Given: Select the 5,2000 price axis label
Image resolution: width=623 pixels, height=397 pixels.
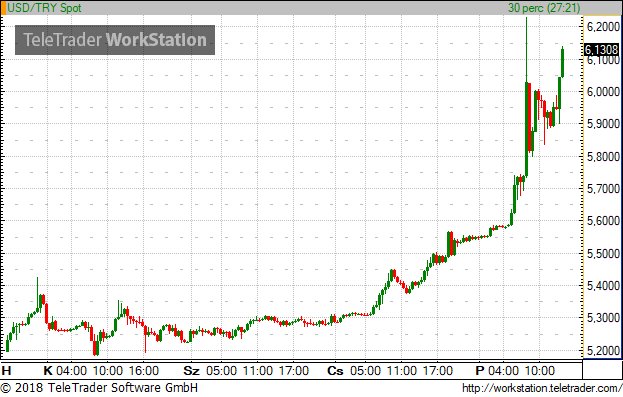Looking at the screenshot, I should (x=603, y=351).
